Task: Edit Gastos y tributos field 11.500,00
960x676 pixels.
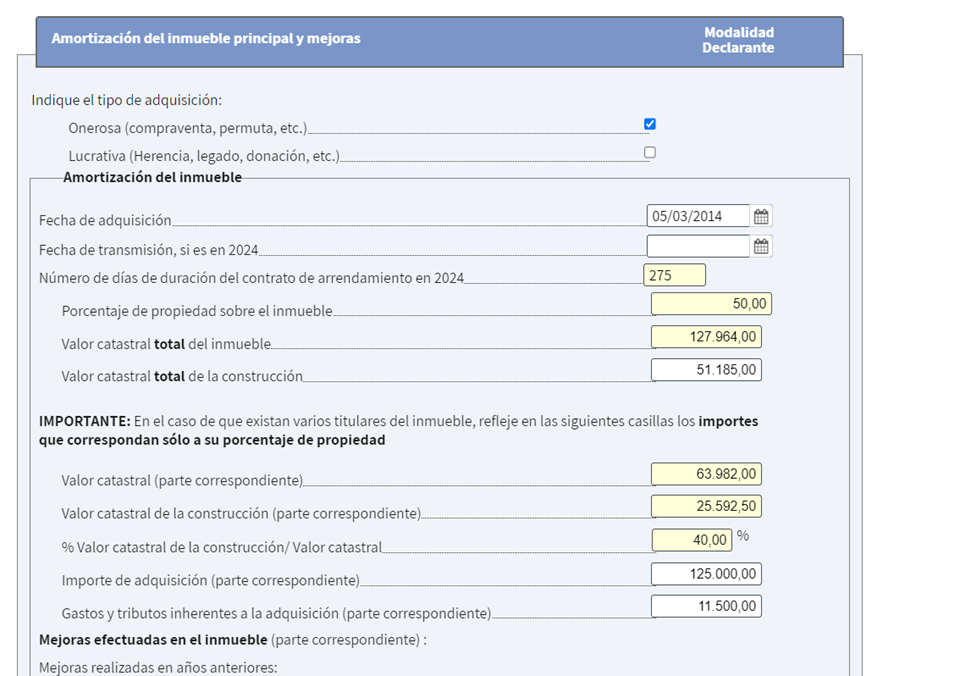Action: point(707,606)
